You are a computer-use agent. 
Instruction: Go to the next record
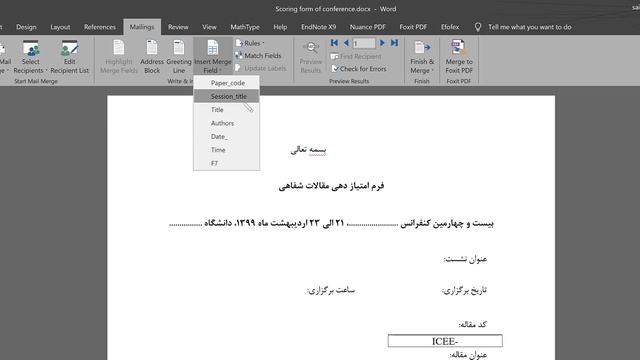tap(382, 43)
